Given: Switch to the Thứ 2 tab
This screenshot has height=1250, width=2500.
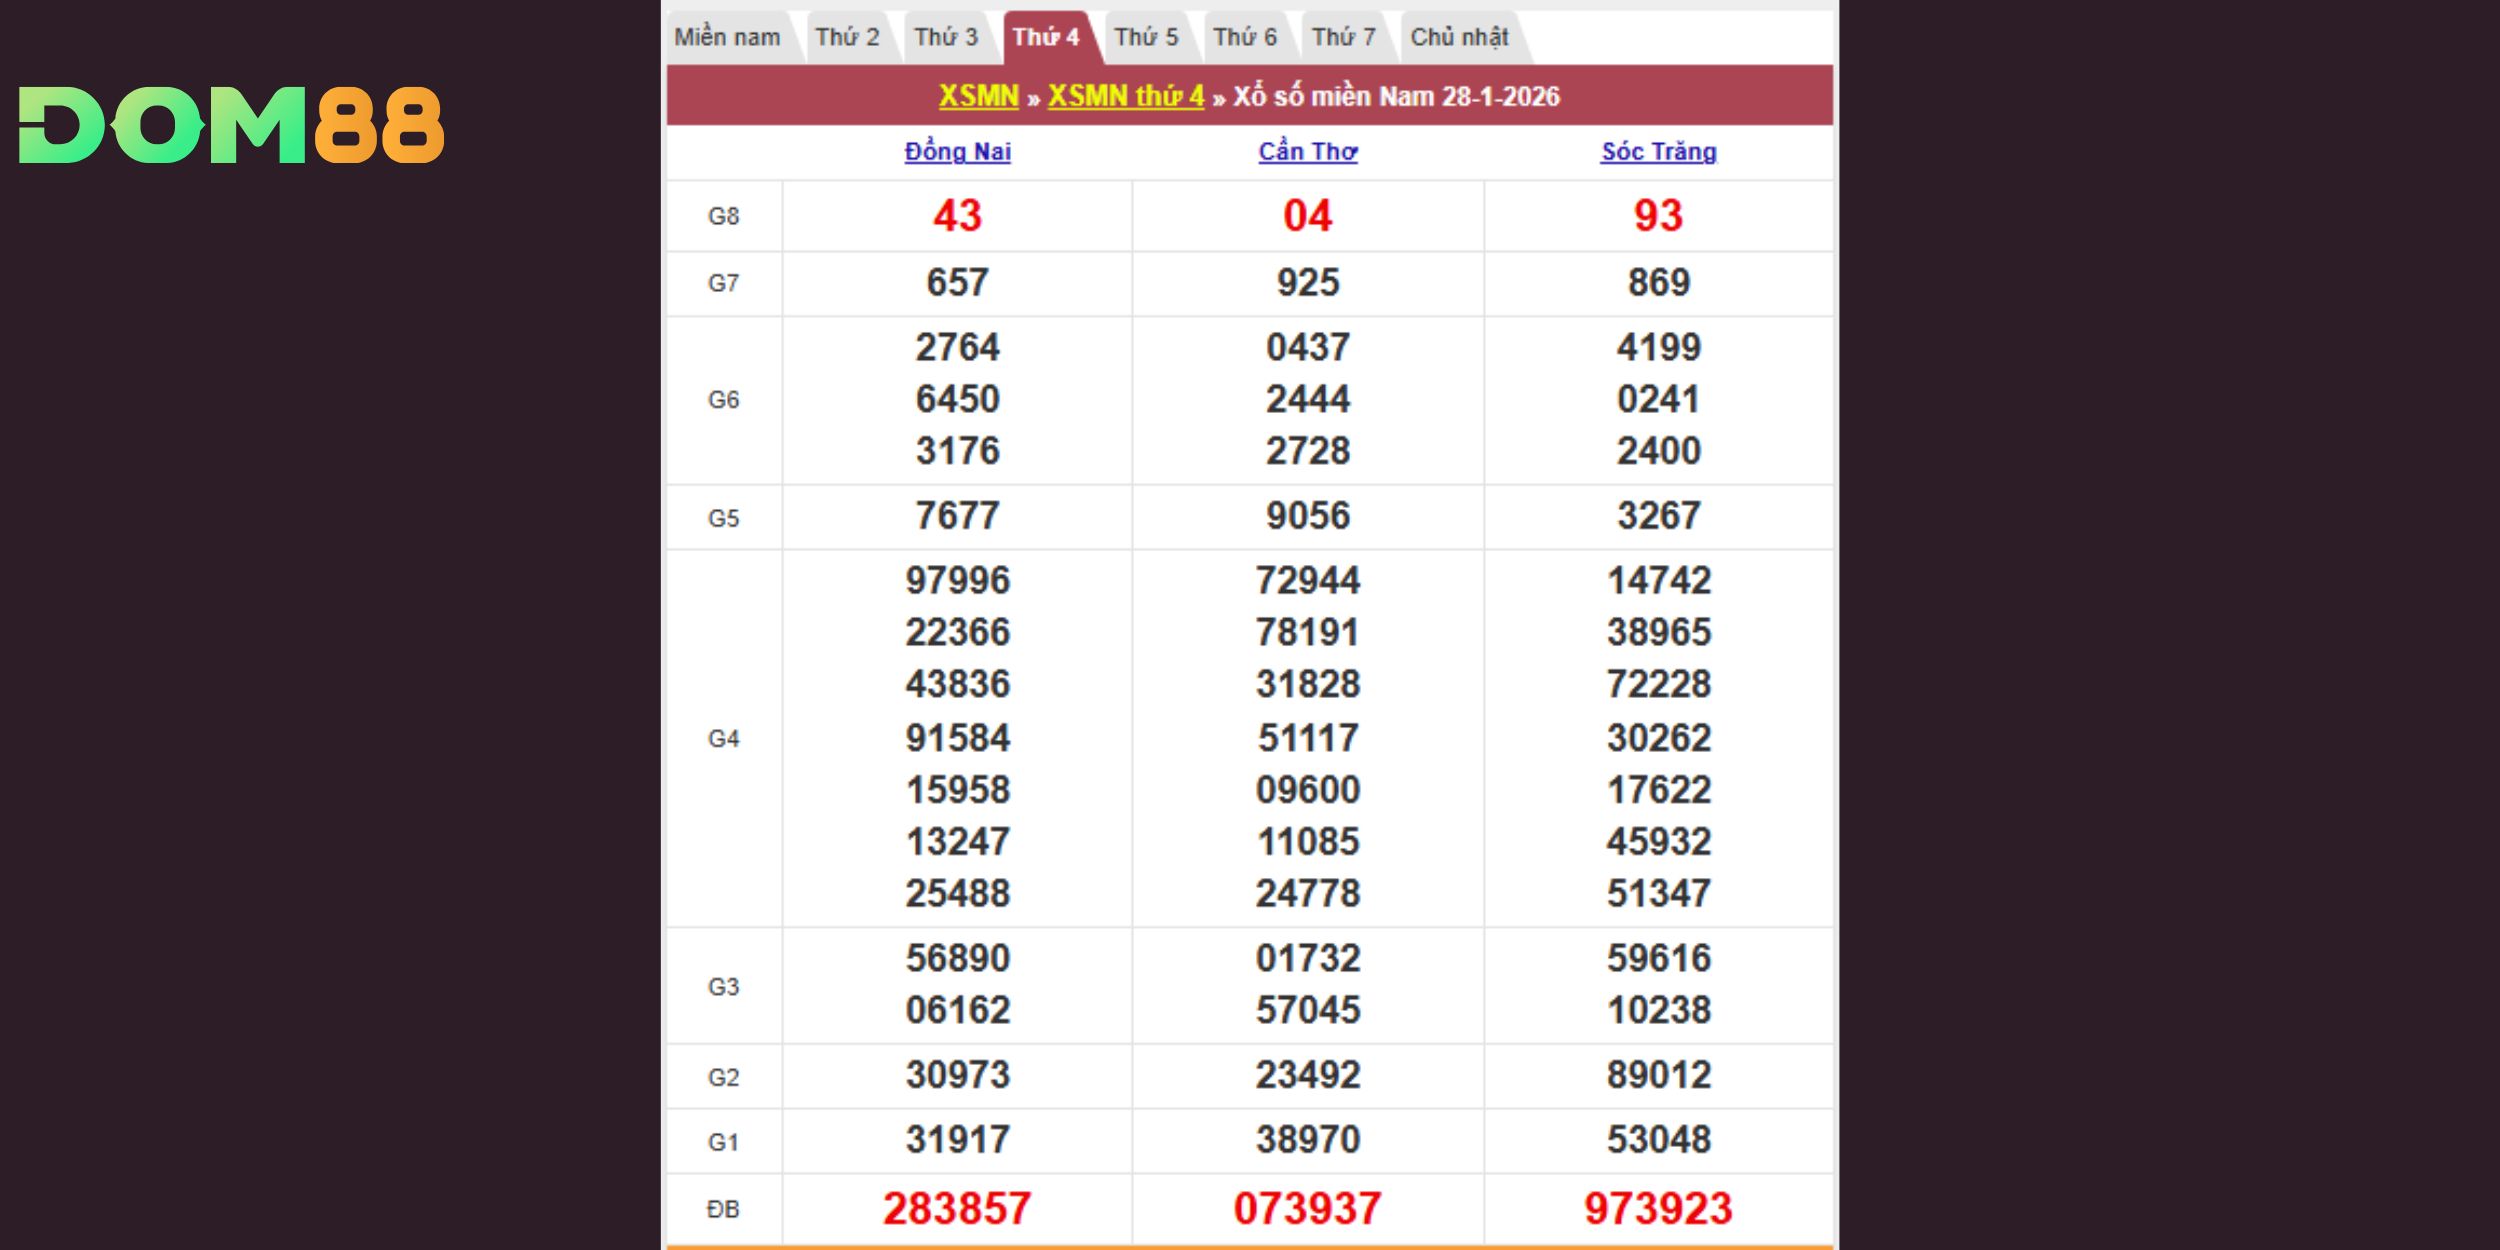Looking at the screenshot, I should click(x=847, y=37).
